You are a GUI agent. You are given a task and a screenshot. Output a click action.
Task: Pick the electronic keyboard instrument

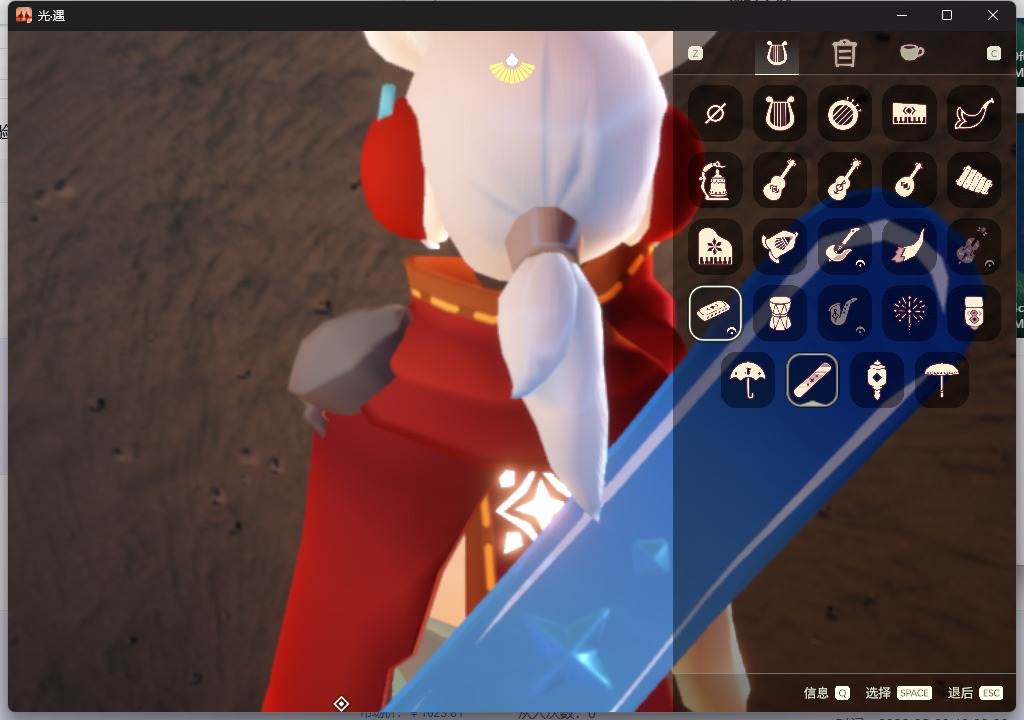click(x=909, y=114)
